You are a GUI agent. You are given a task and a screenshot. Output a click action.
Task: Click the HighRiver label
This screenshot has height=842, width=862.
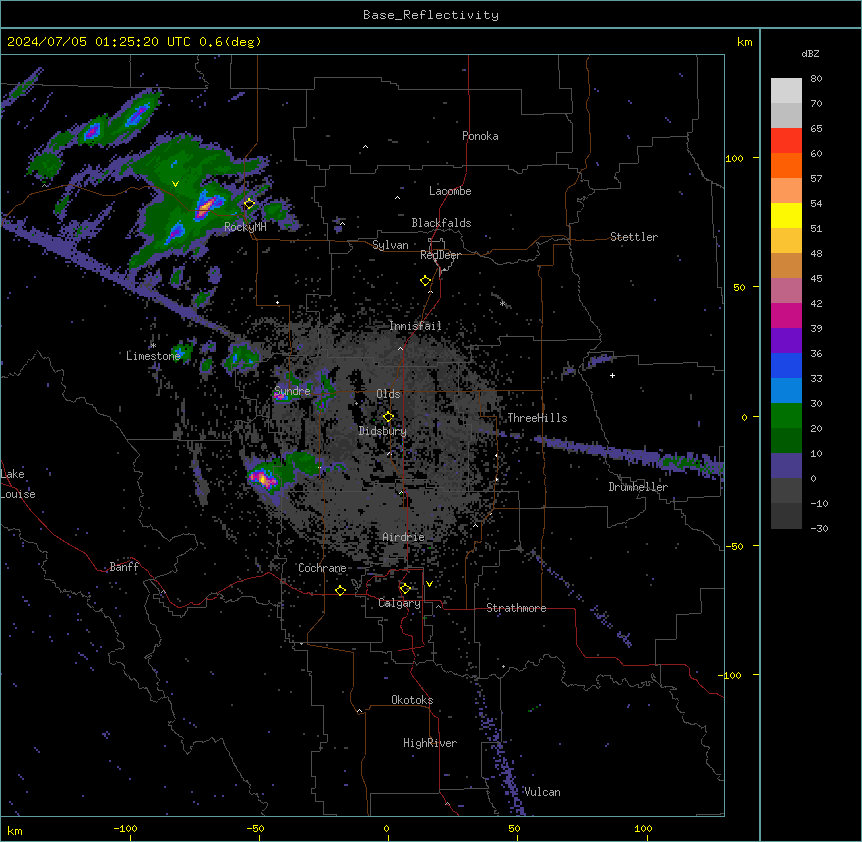[430, 743]
